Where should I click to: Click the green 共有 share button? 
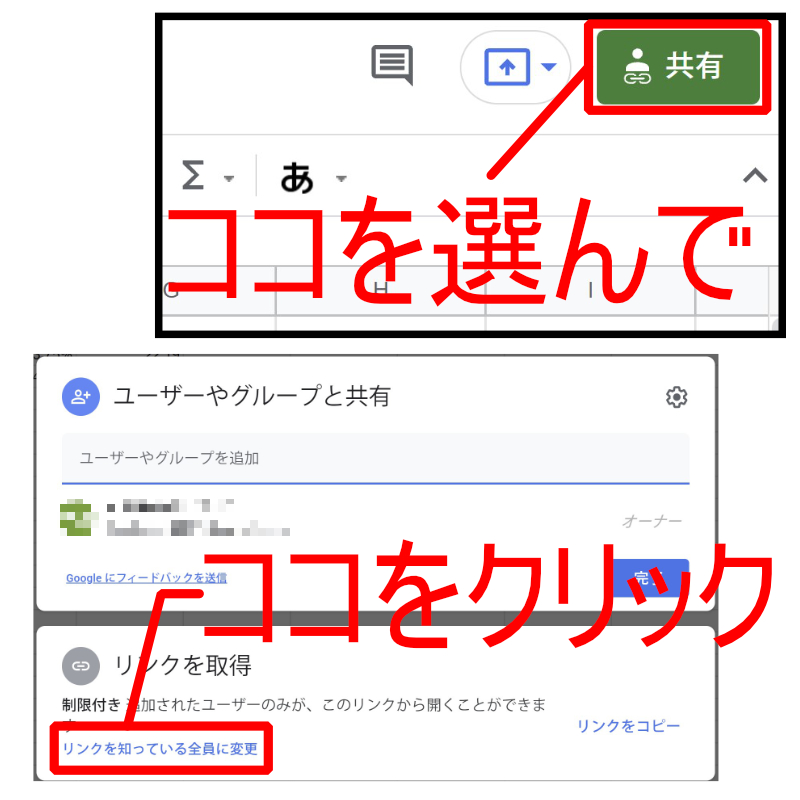(x=678, y=67)
